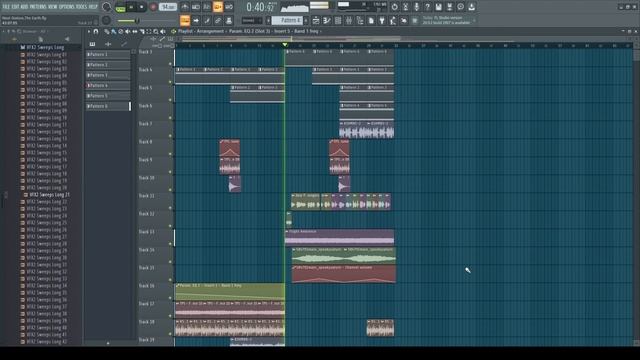Viewport: 640px width, 360px height.
Task: Click the microphone one-click recording icon
Action: pos(416,7)
